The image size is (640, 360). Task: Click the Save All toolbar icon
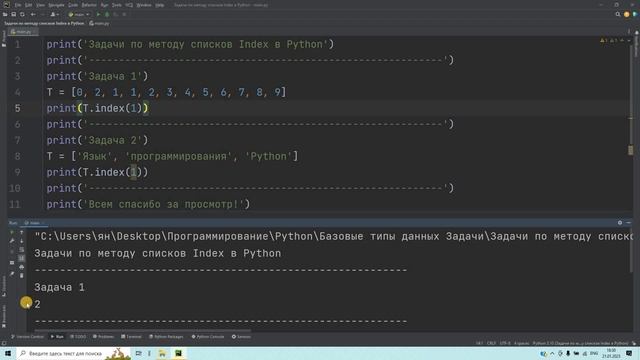[13, 14]
